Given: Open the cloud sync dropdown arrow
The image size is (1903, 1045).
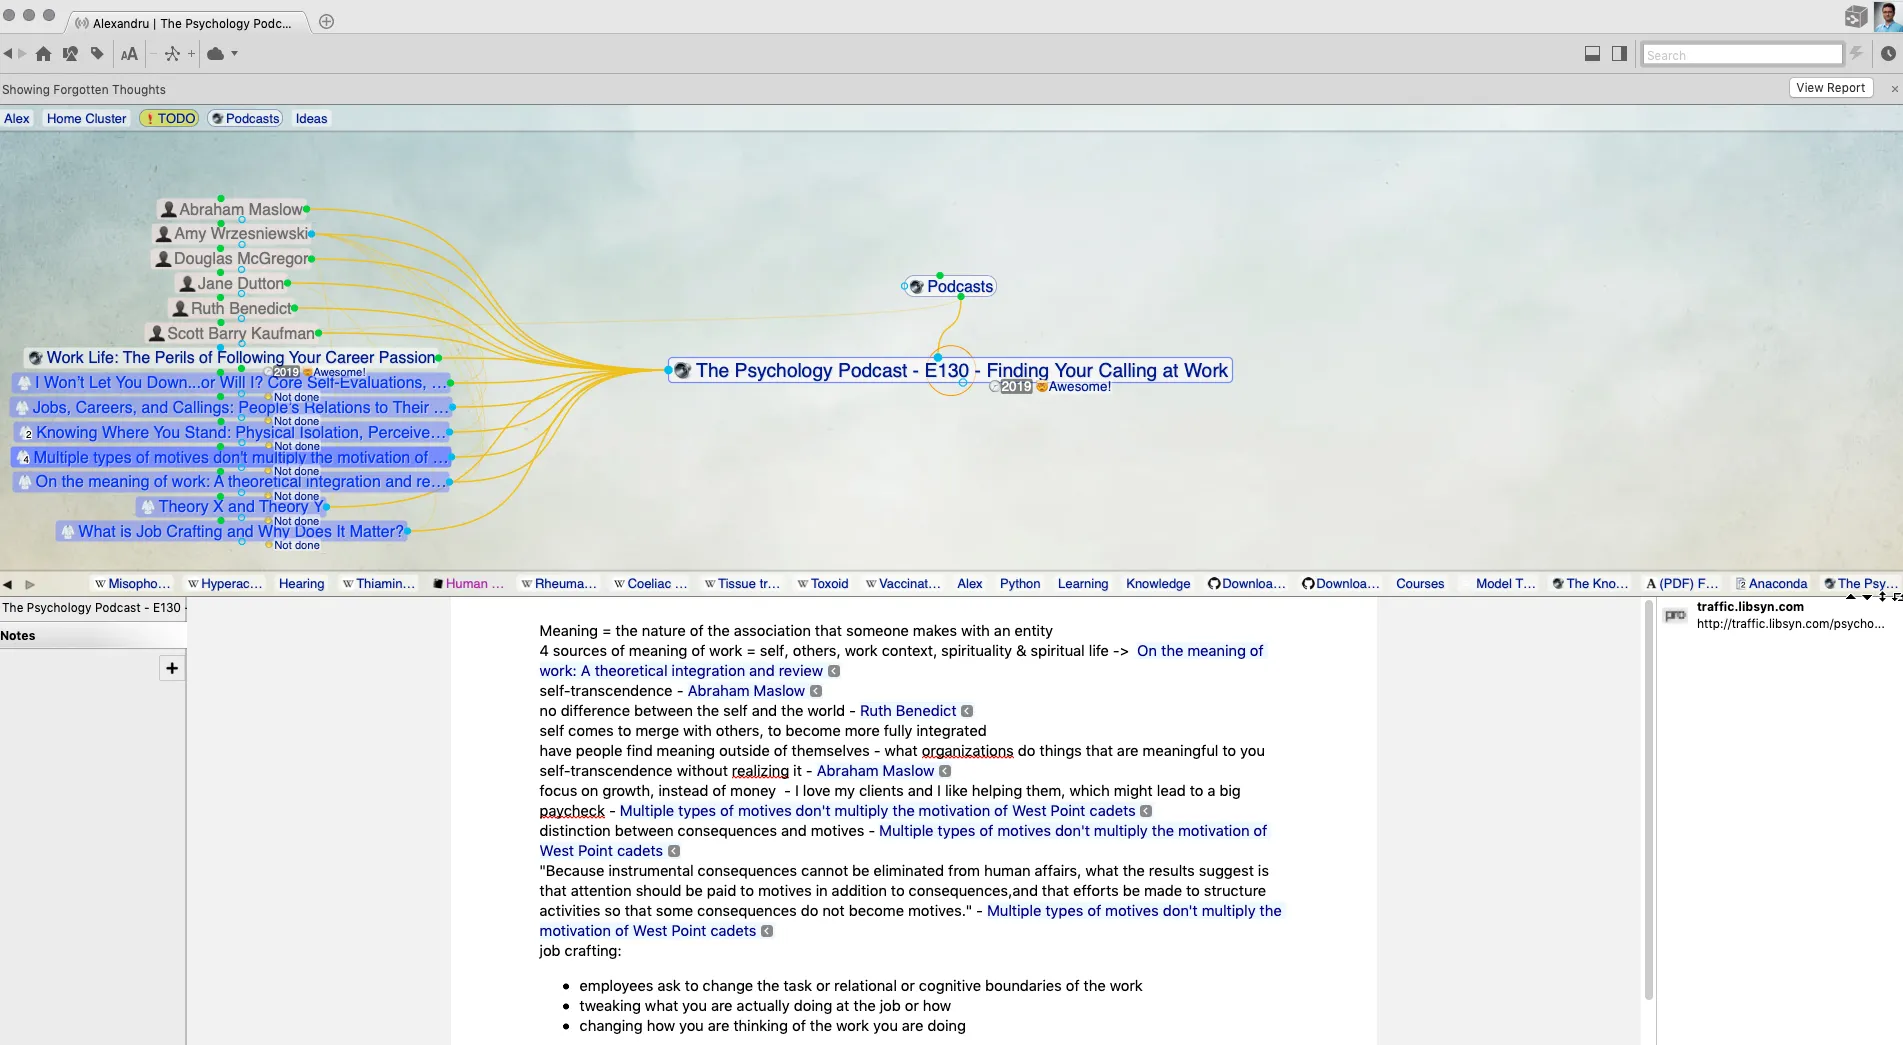Looking at the screenshot, I should (x=235, y=54).
